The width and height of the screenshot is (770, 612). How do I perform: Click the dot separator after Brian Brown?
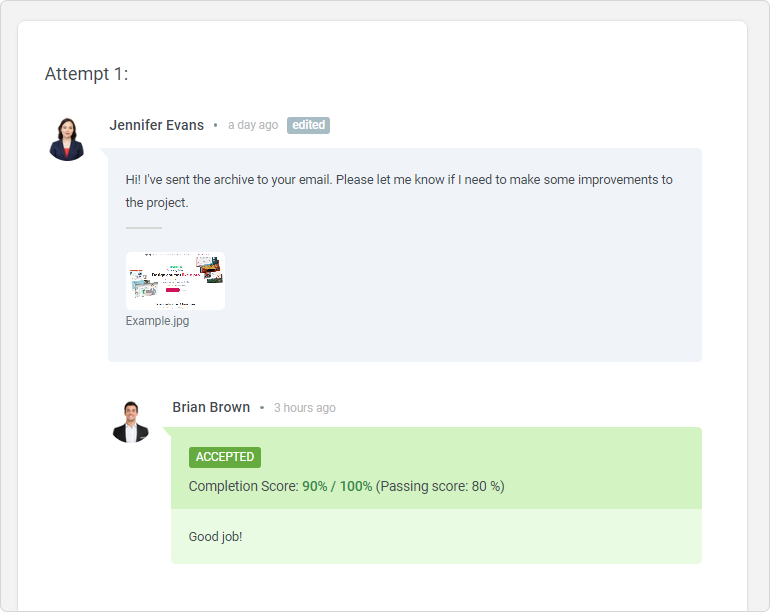pos(262,408)
